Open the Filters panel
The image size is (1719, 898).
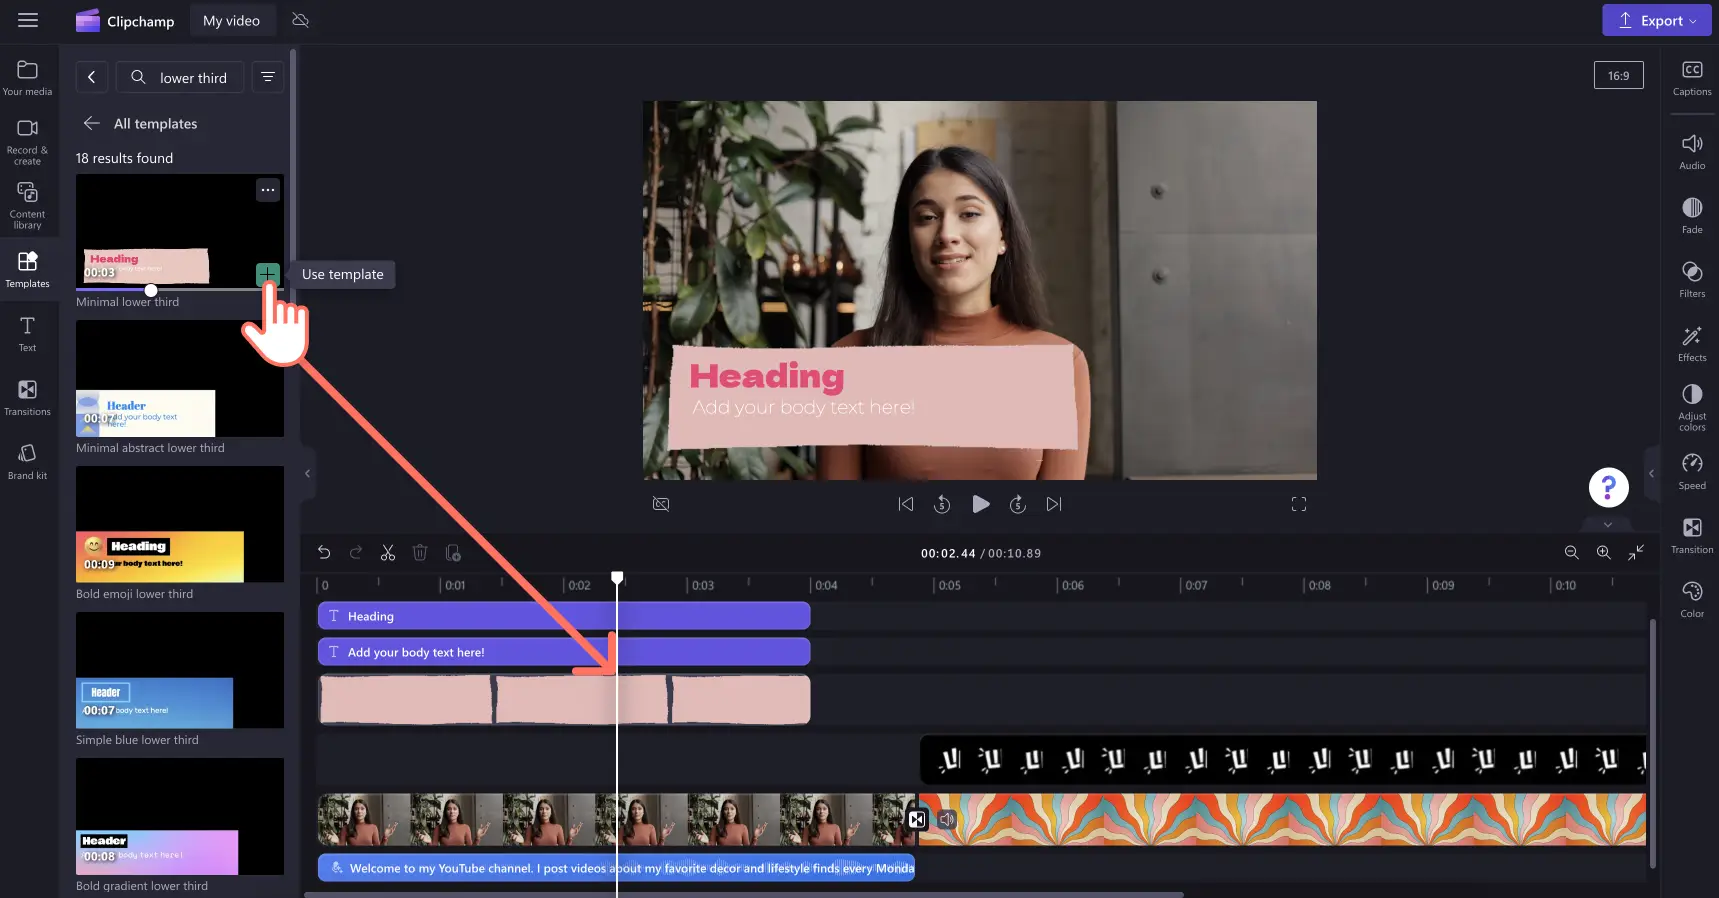(1692, 279)
